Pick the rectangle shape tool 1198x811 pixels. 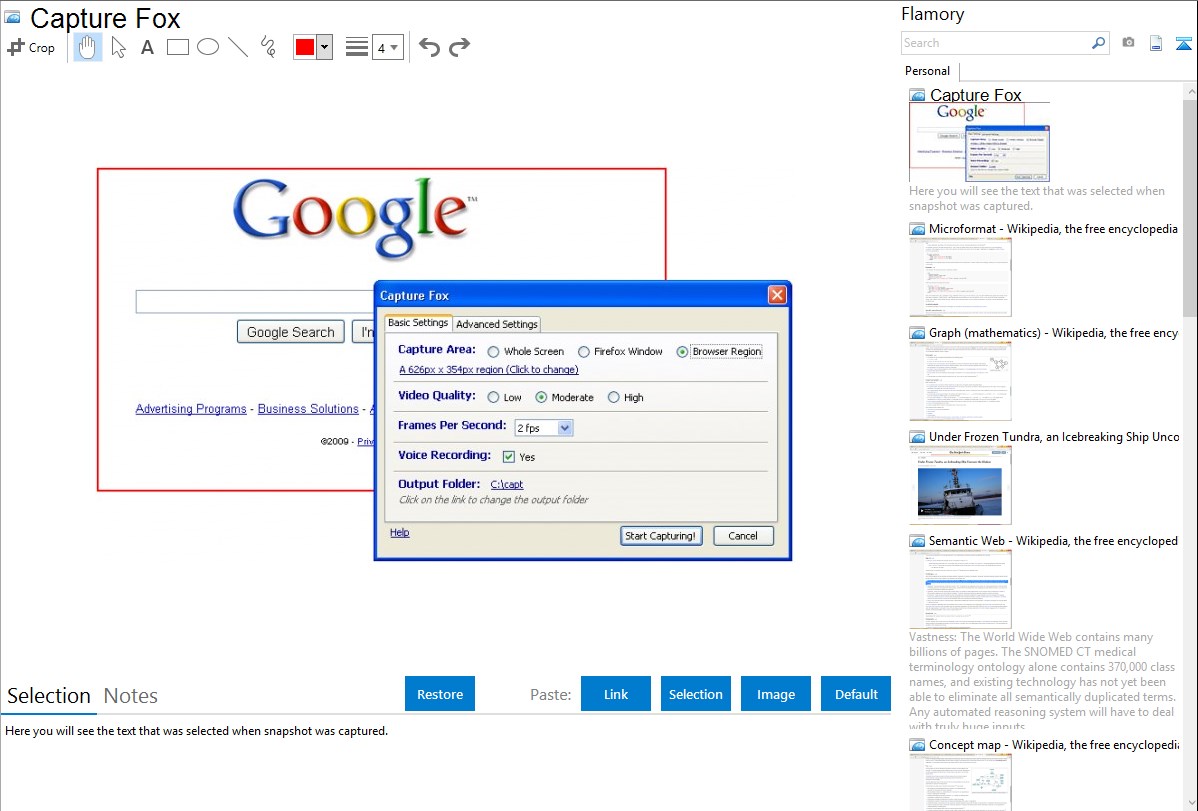178,47
